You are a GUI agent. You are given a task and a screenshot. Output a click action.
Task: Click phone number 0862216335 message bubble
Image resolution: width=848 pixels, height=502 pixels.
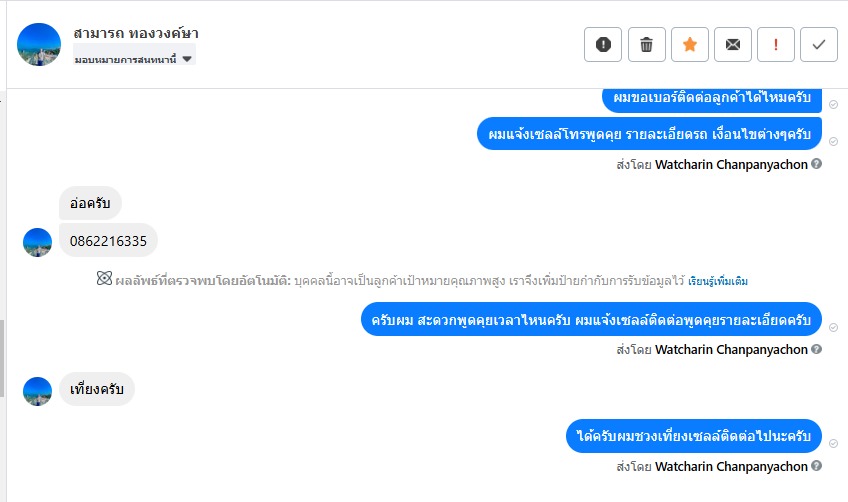(x=108, y=241)
